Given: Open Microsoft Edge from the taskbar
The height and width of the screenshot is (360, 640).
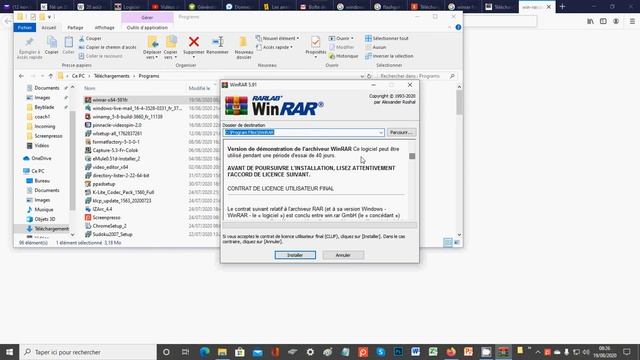Looking at the screenshot, I should tap(204, 352).
